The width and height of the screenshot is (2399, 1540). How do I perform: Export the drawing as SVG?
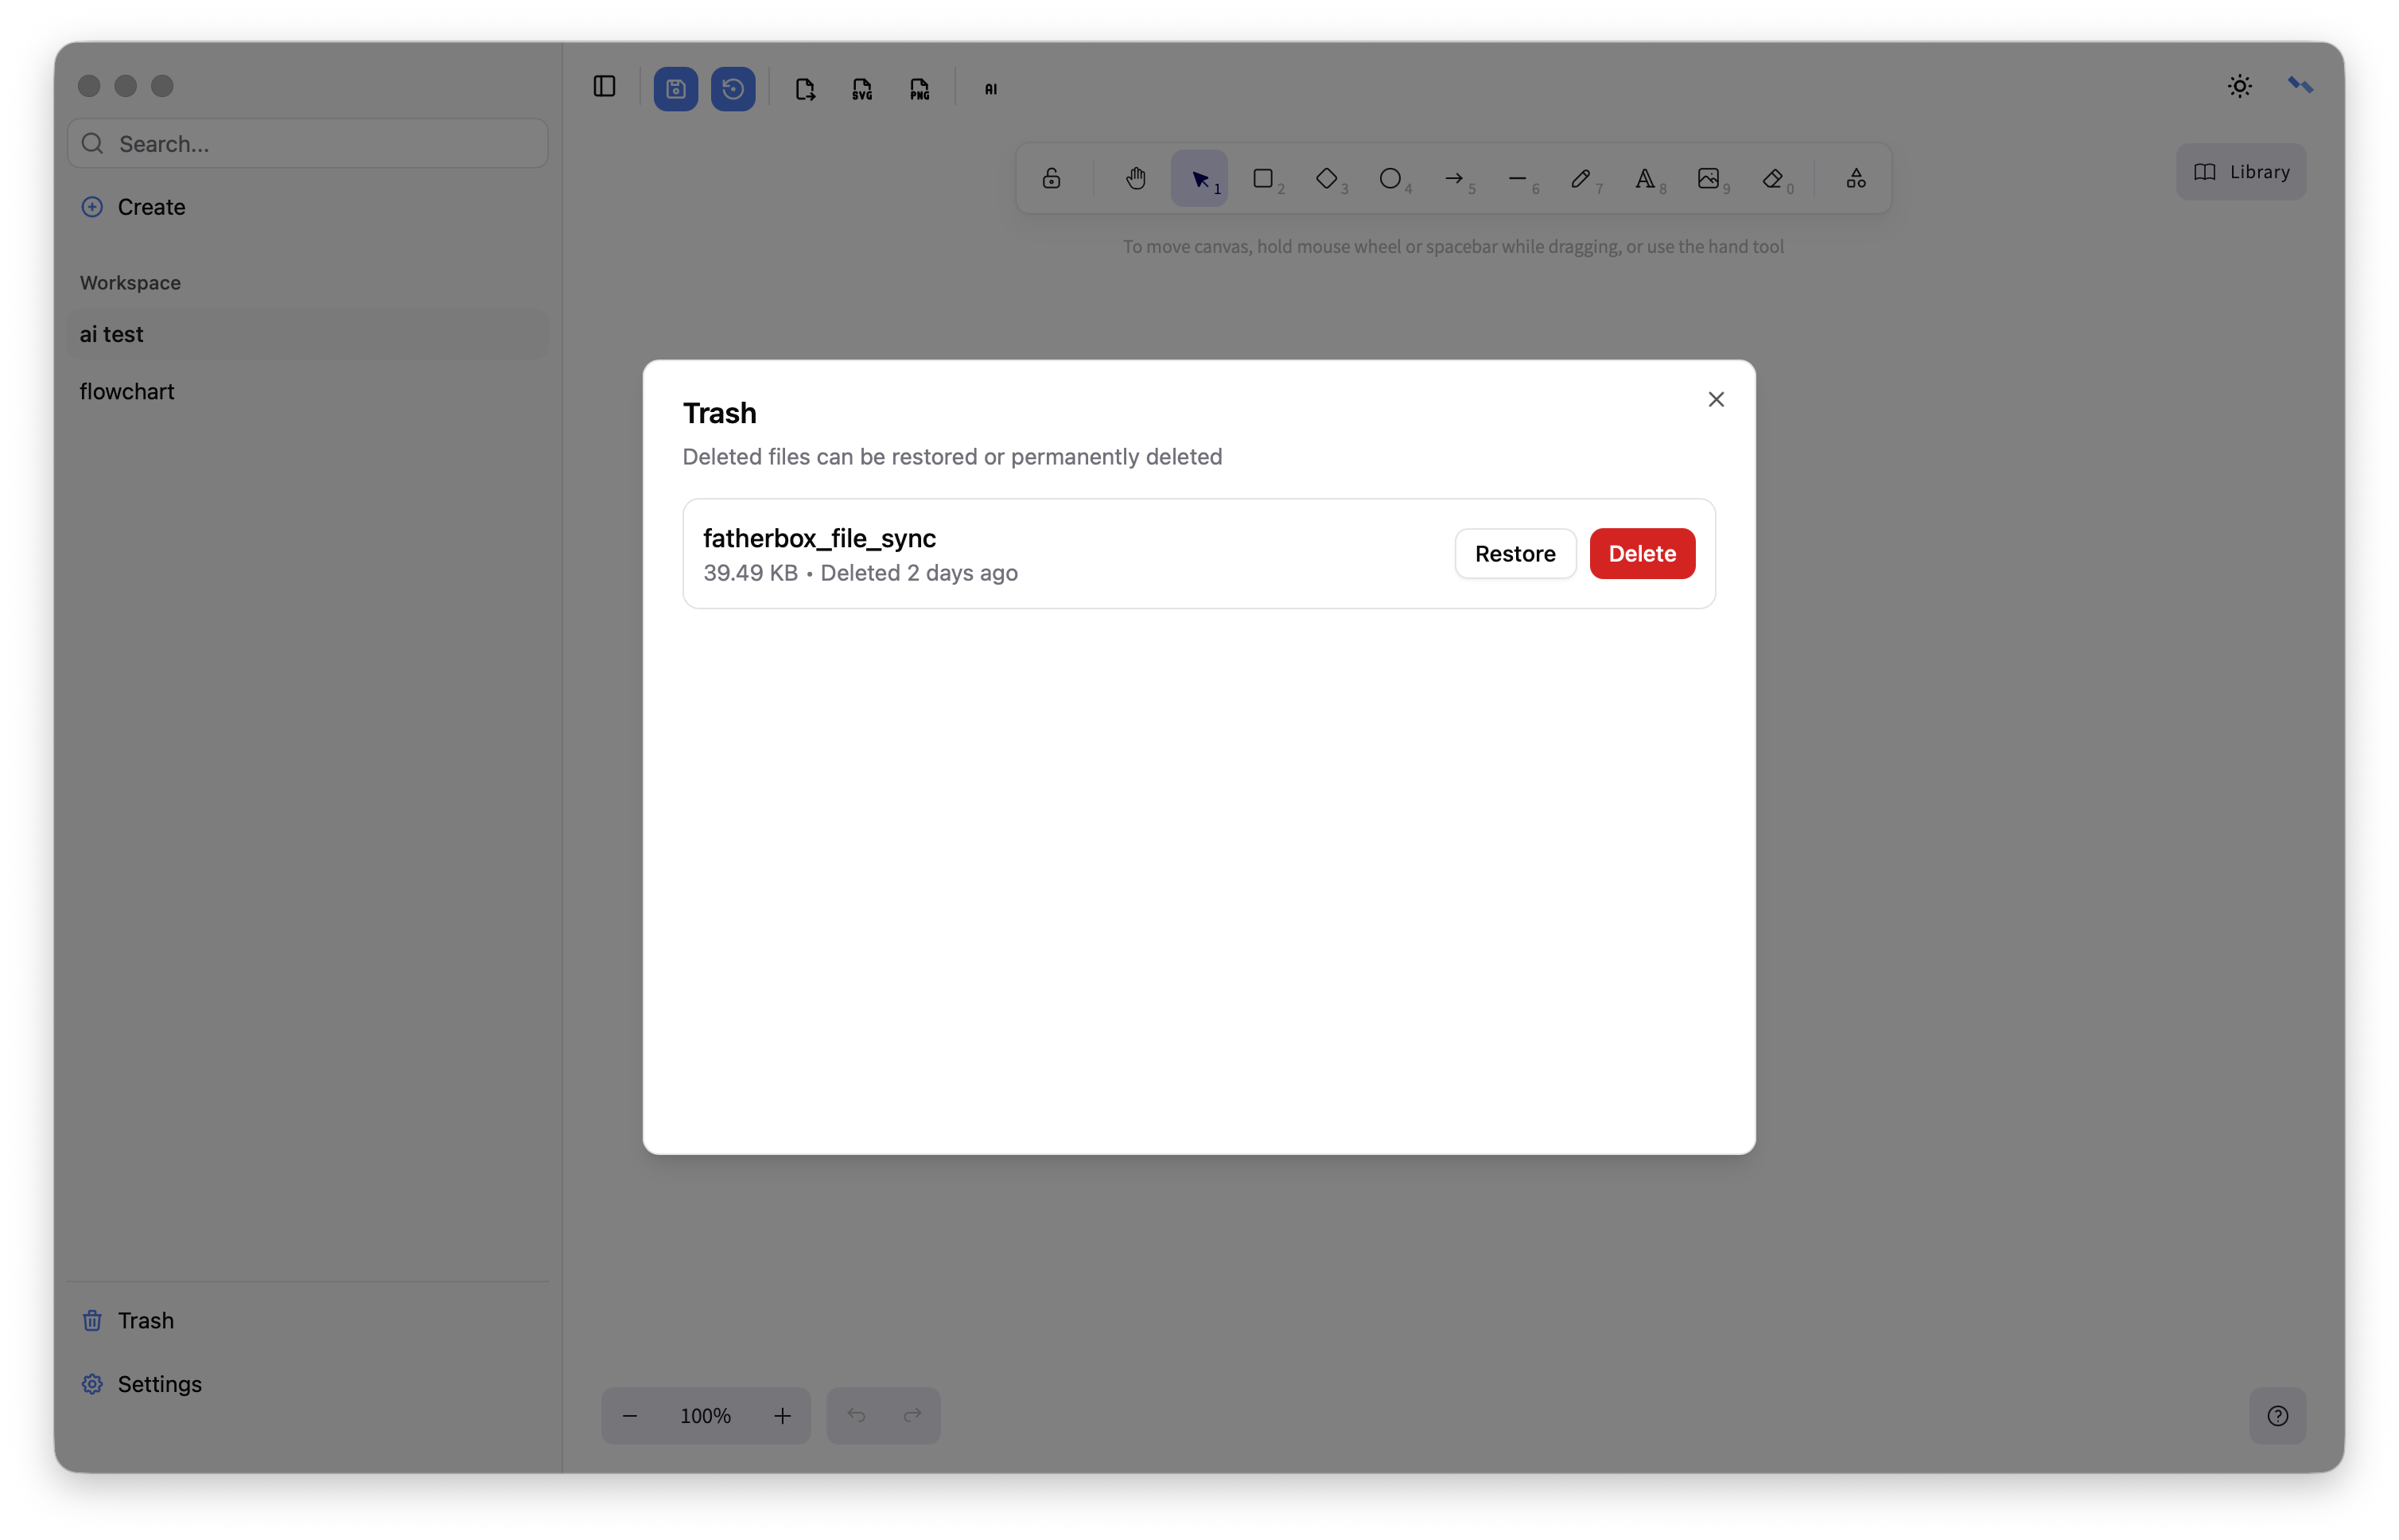(x=862, y=88)
